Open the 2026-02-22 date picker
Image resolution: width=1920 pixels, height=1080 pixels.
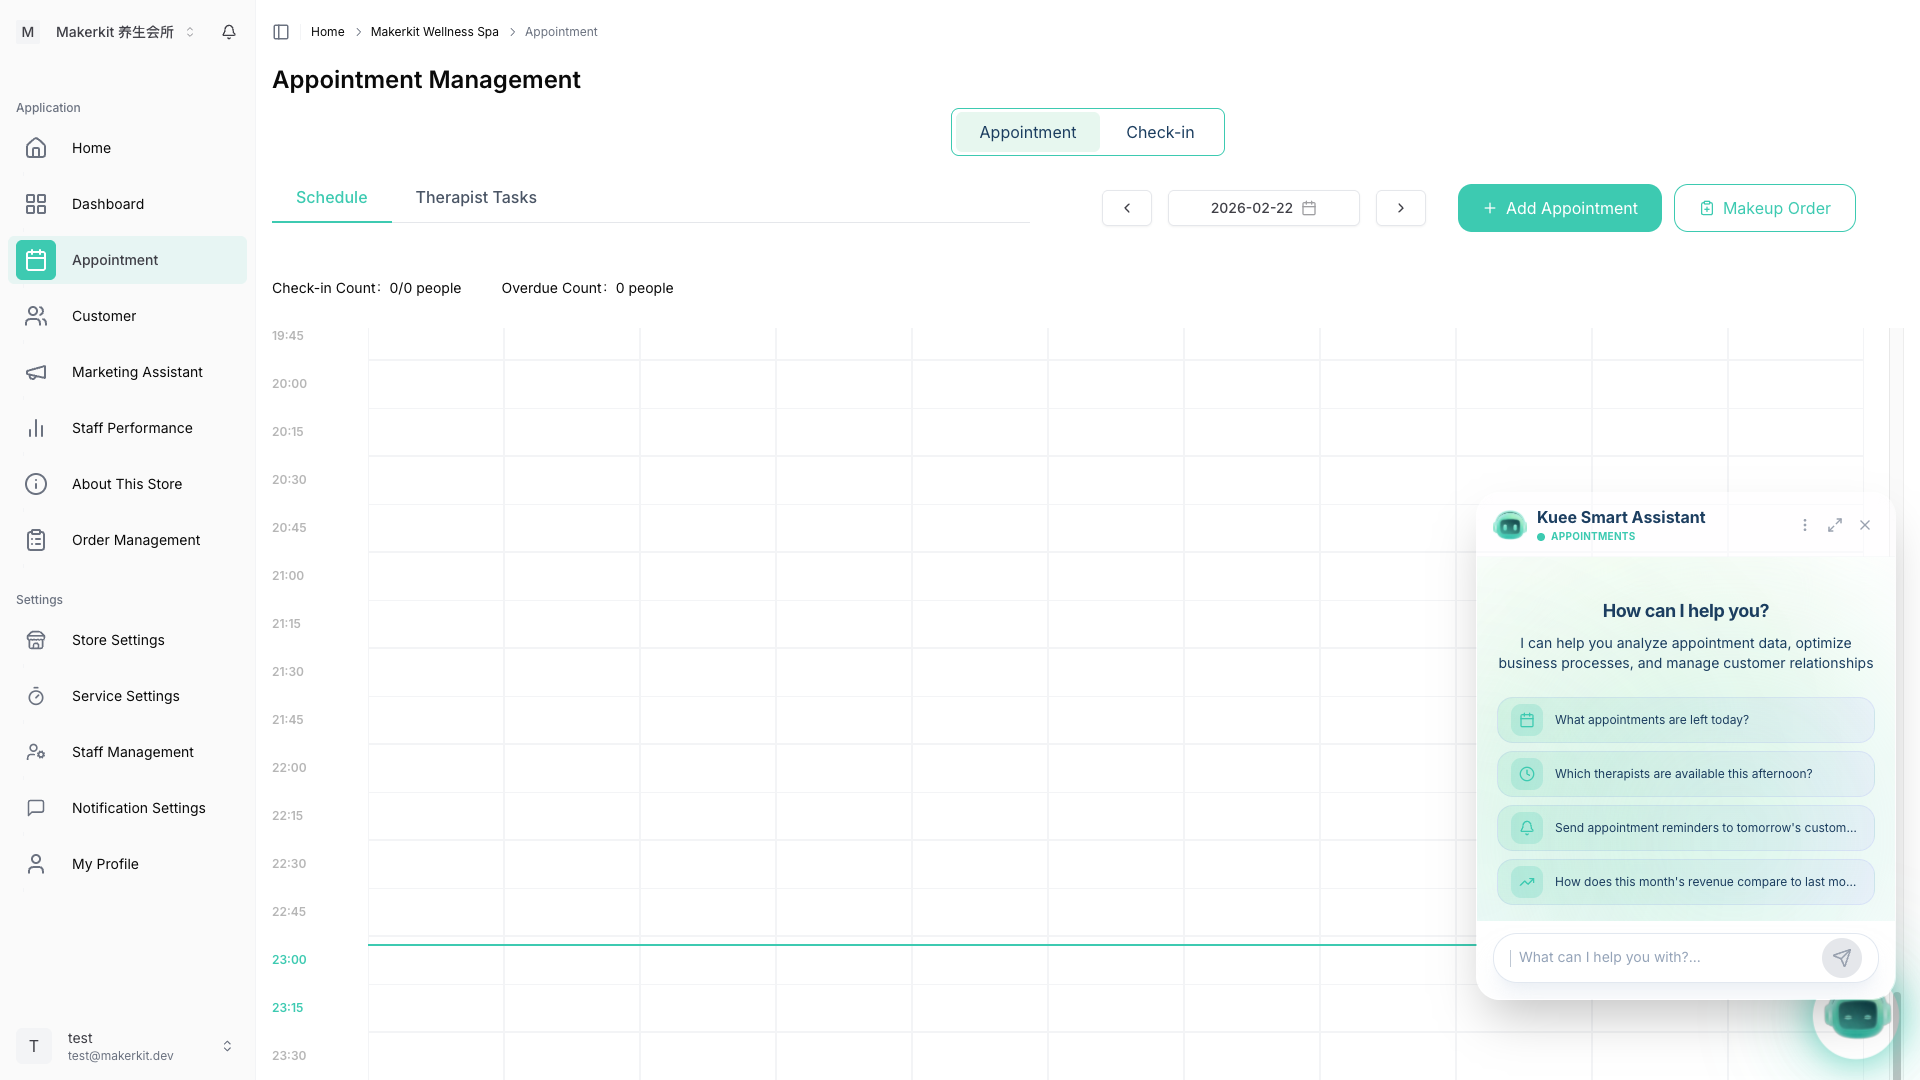click(1263, 208)
